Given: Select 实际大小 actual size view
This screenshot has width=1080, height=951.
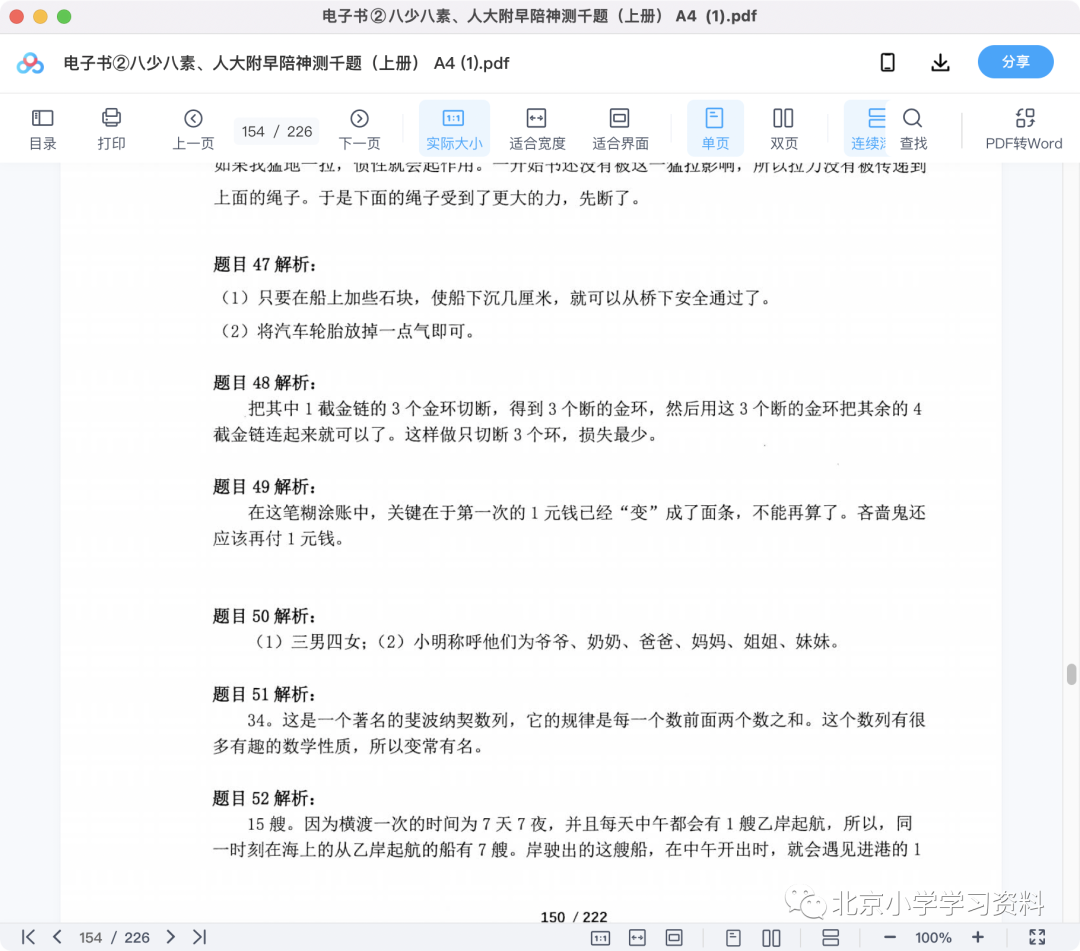Looking at the screenshot, I should pos(454,129).
